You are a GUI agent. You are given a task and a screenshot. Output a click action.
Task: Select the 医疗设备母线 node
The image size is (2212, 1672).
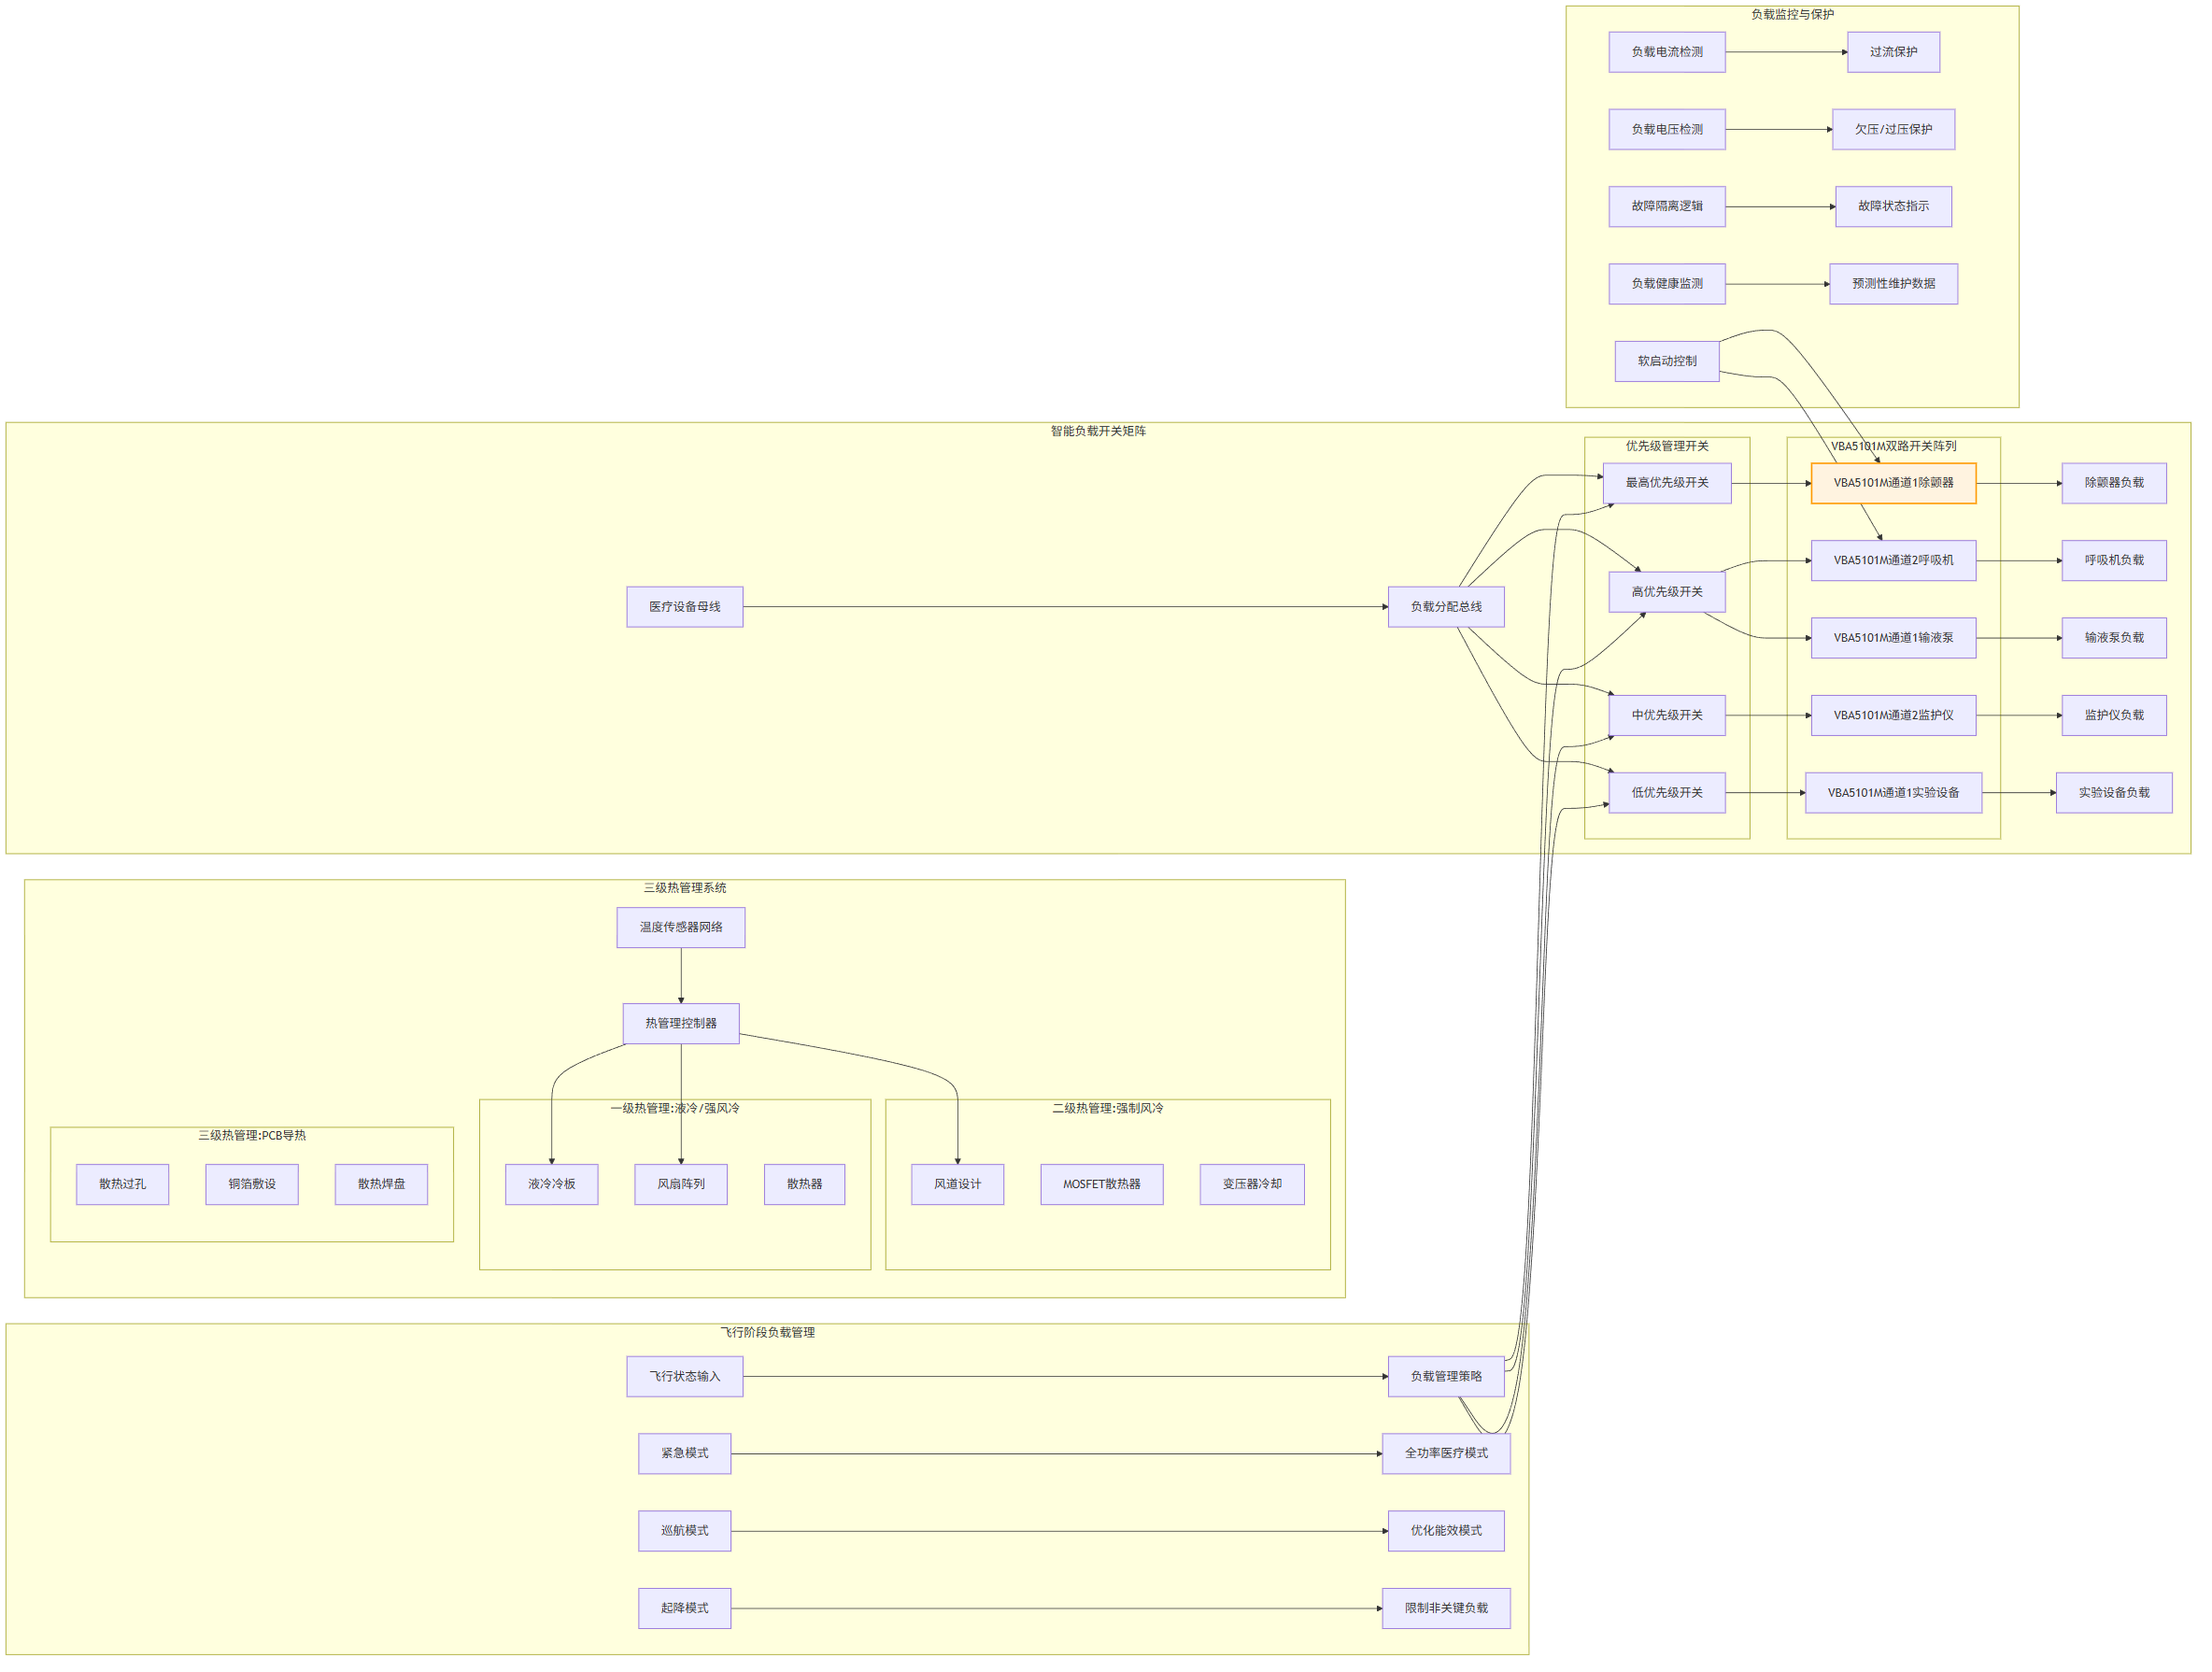(x=685, y=607)
